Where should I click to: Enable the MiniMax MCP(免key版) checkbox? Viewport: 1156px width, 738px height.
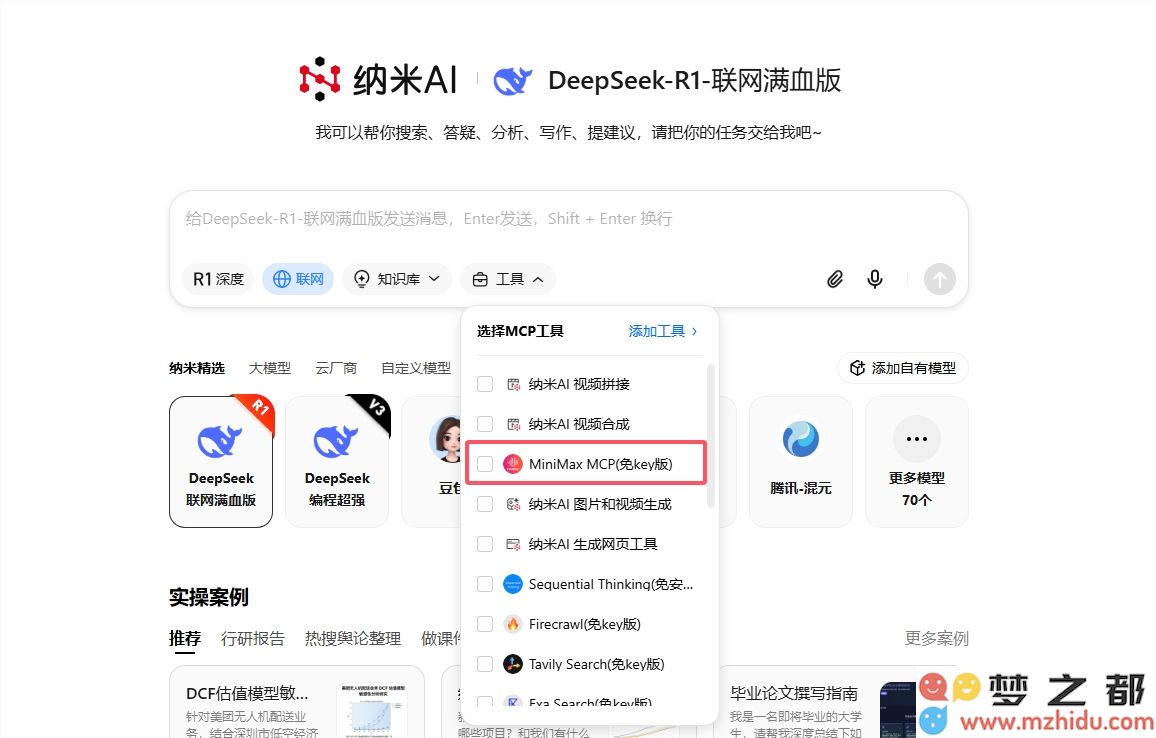click(485, 464)
